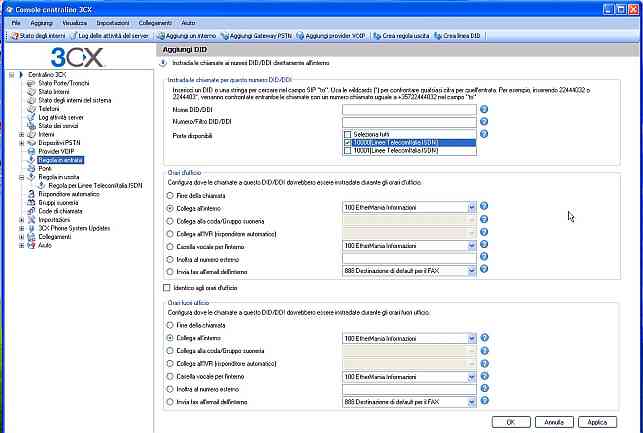Screen dimensions: 643x433
Task: Open Log delle attività del server toolbar item
Action: point(109,36)
